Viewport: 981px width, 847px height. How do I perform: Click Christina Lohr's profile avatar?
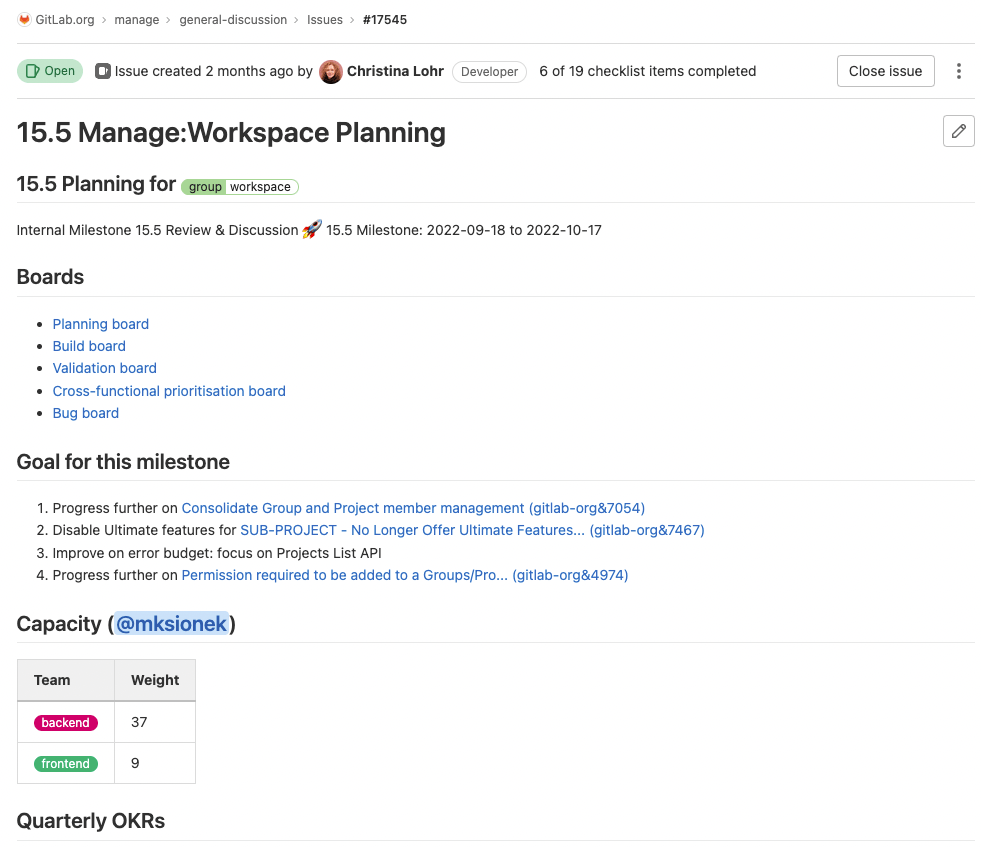coord(331,71)
